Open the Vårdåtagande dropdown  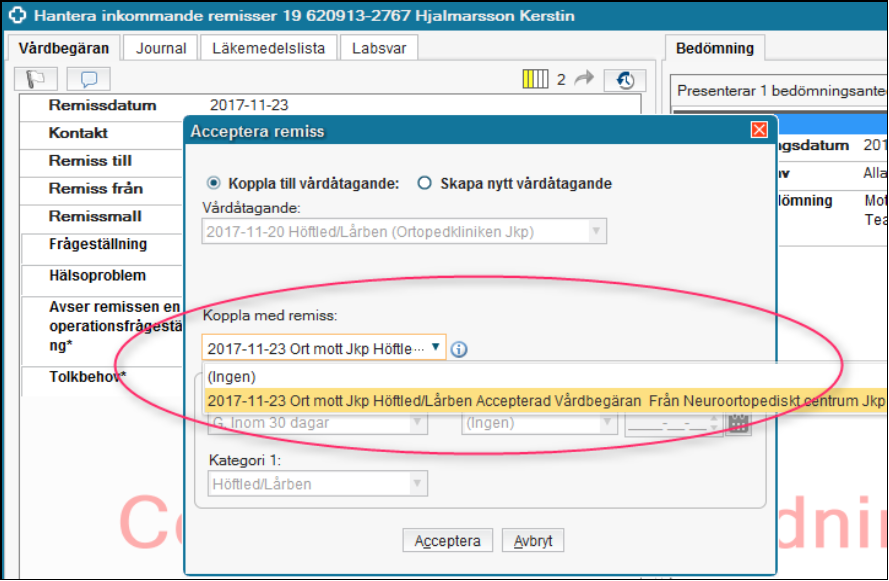click(596, 232)
